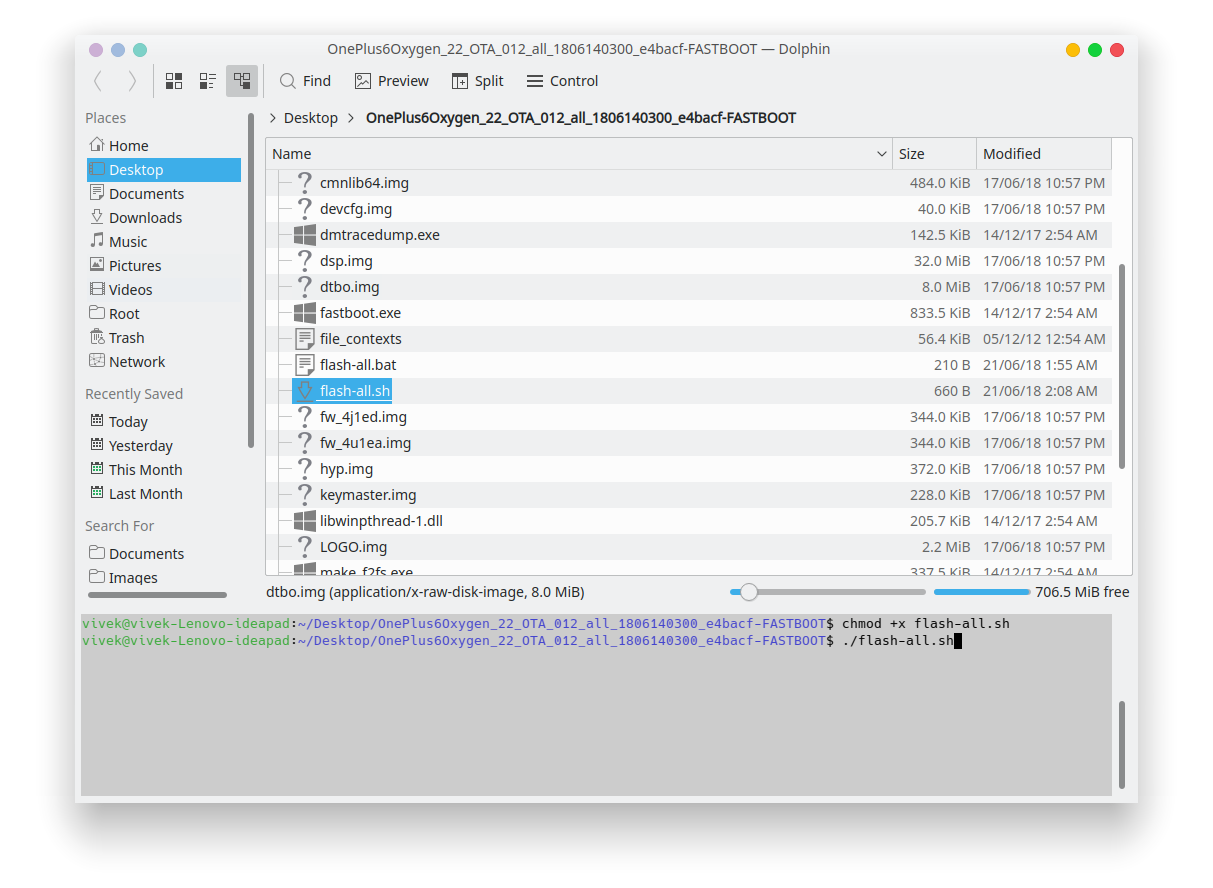Toggle the Preview option
This screenshot has width=1213, height=888.
(x=391, y=81)
